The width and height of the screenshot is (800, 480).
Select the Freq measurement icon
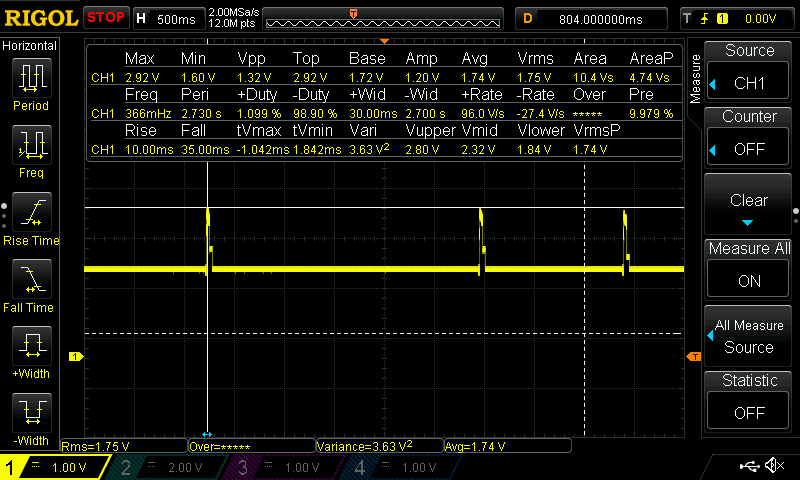32,145
